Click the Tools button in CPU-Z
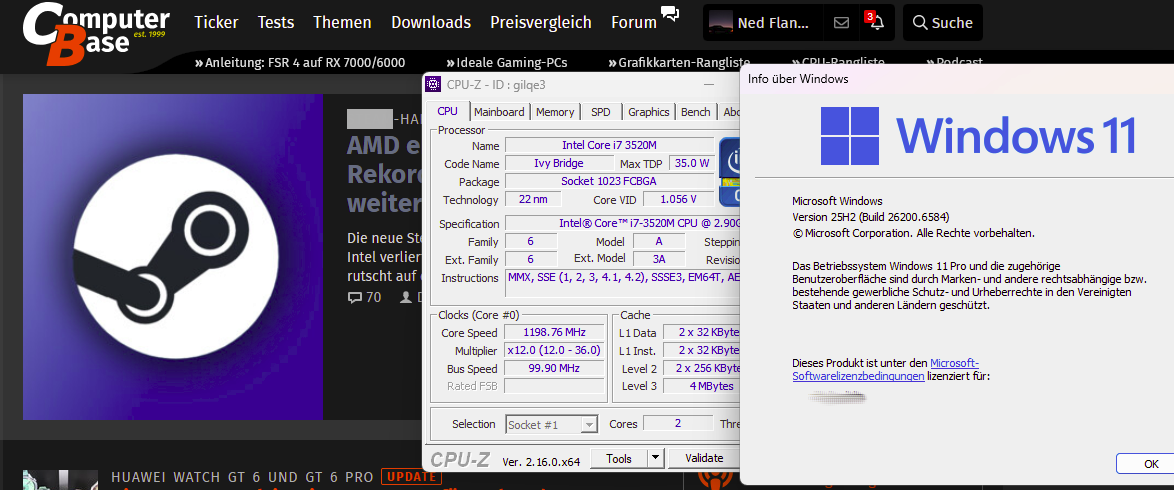 (619, 458)
